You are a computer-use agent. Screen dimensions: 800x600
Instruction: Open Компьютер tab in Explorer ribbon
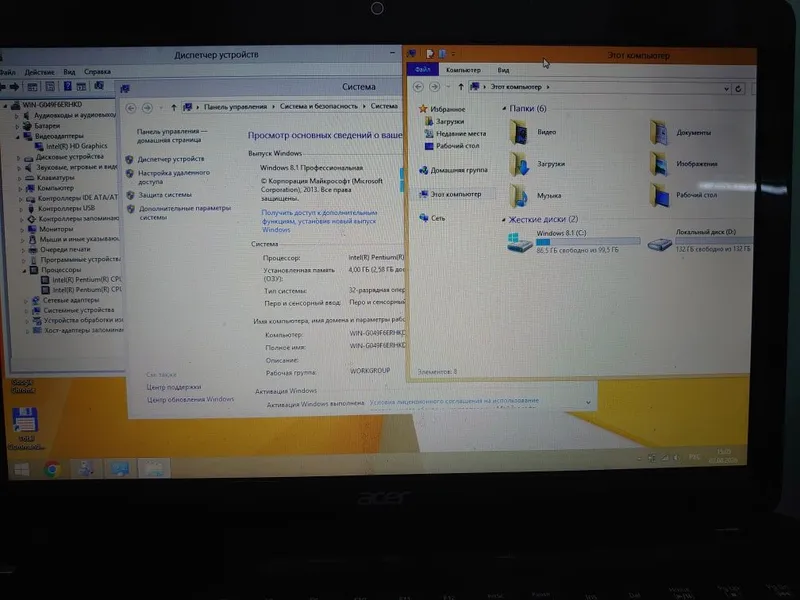(463, 70)
